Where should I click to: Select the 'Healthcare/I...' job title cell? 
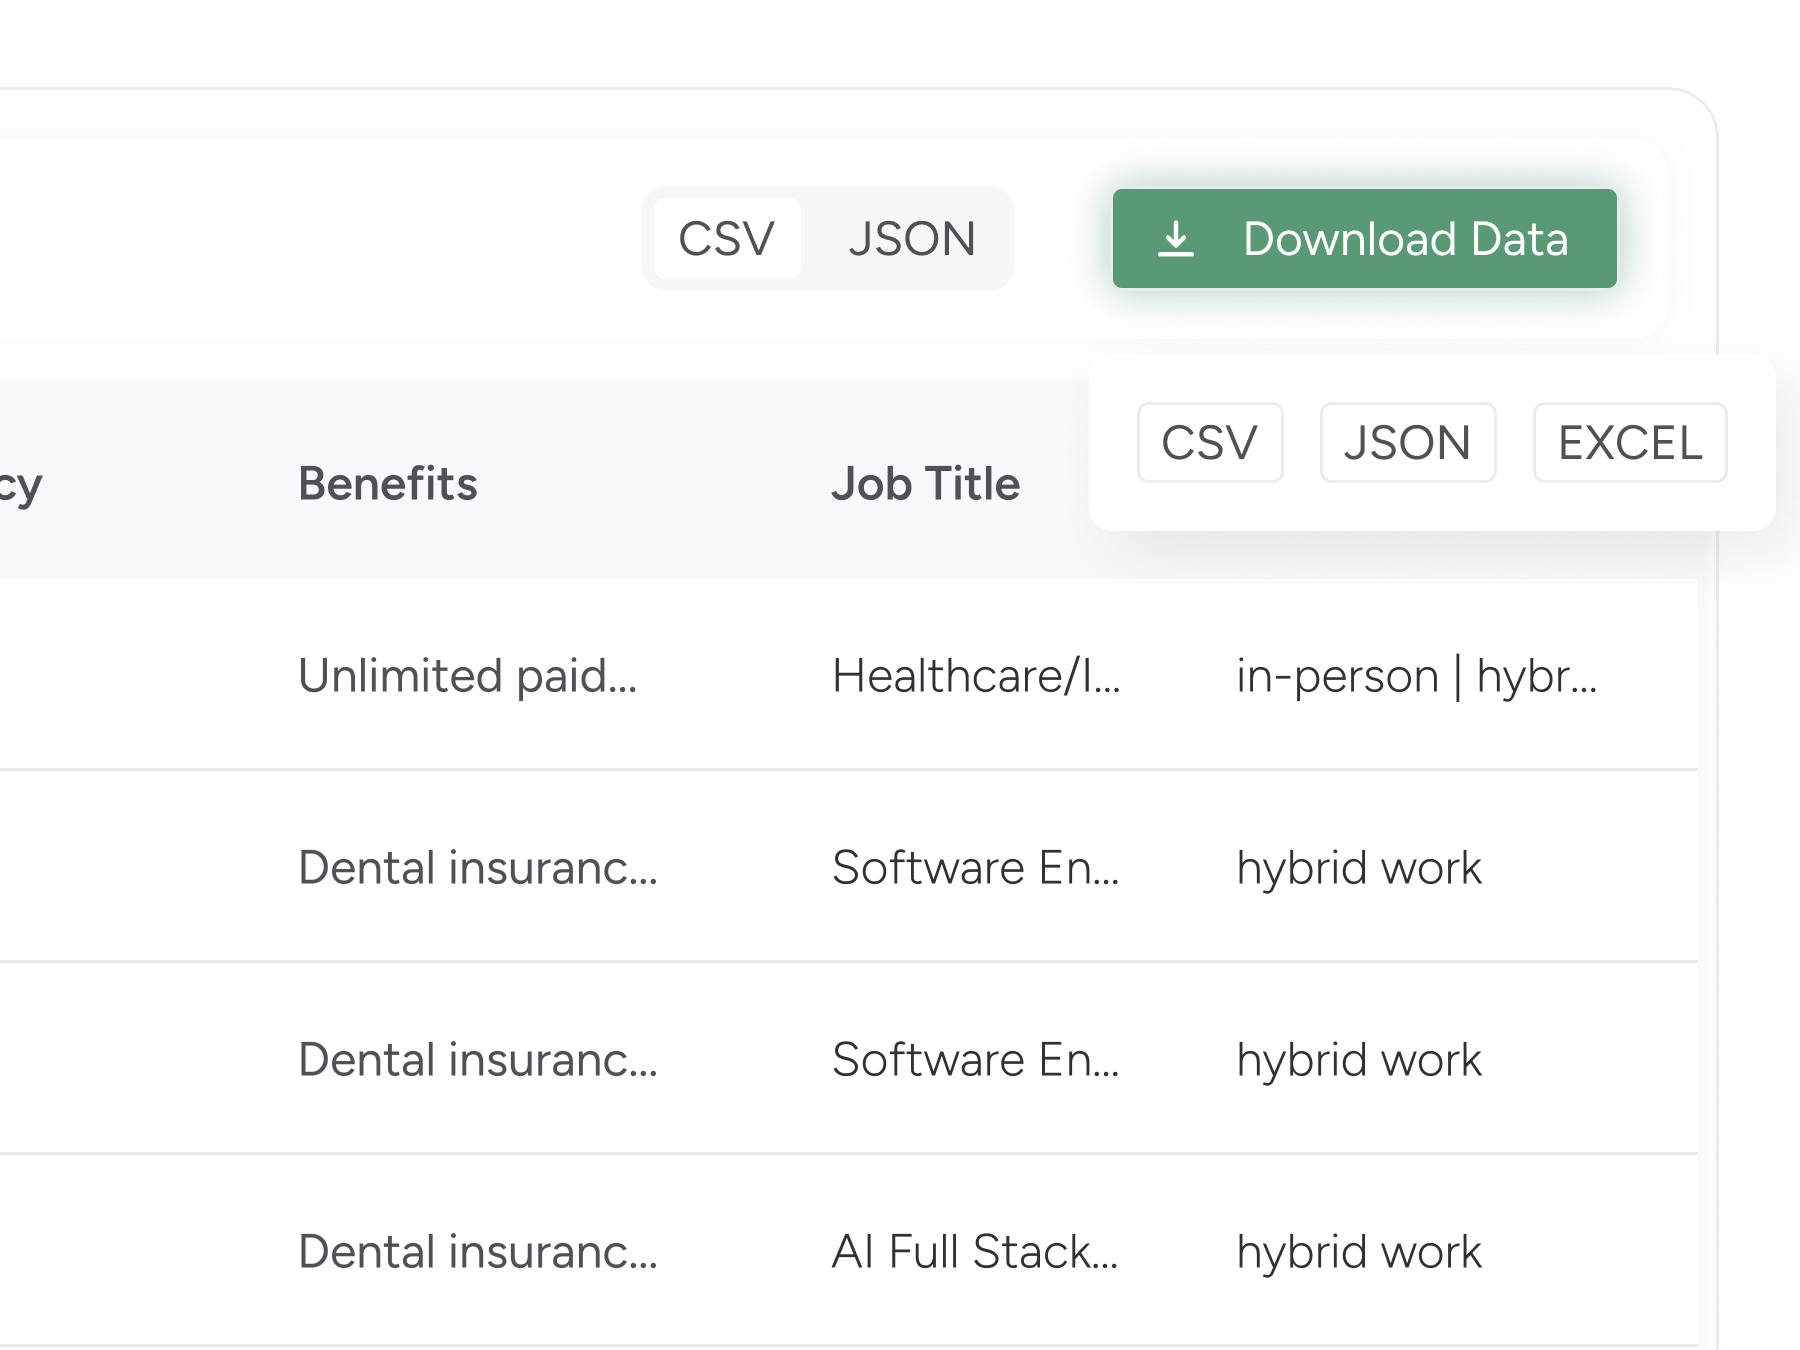coord(976,676)
